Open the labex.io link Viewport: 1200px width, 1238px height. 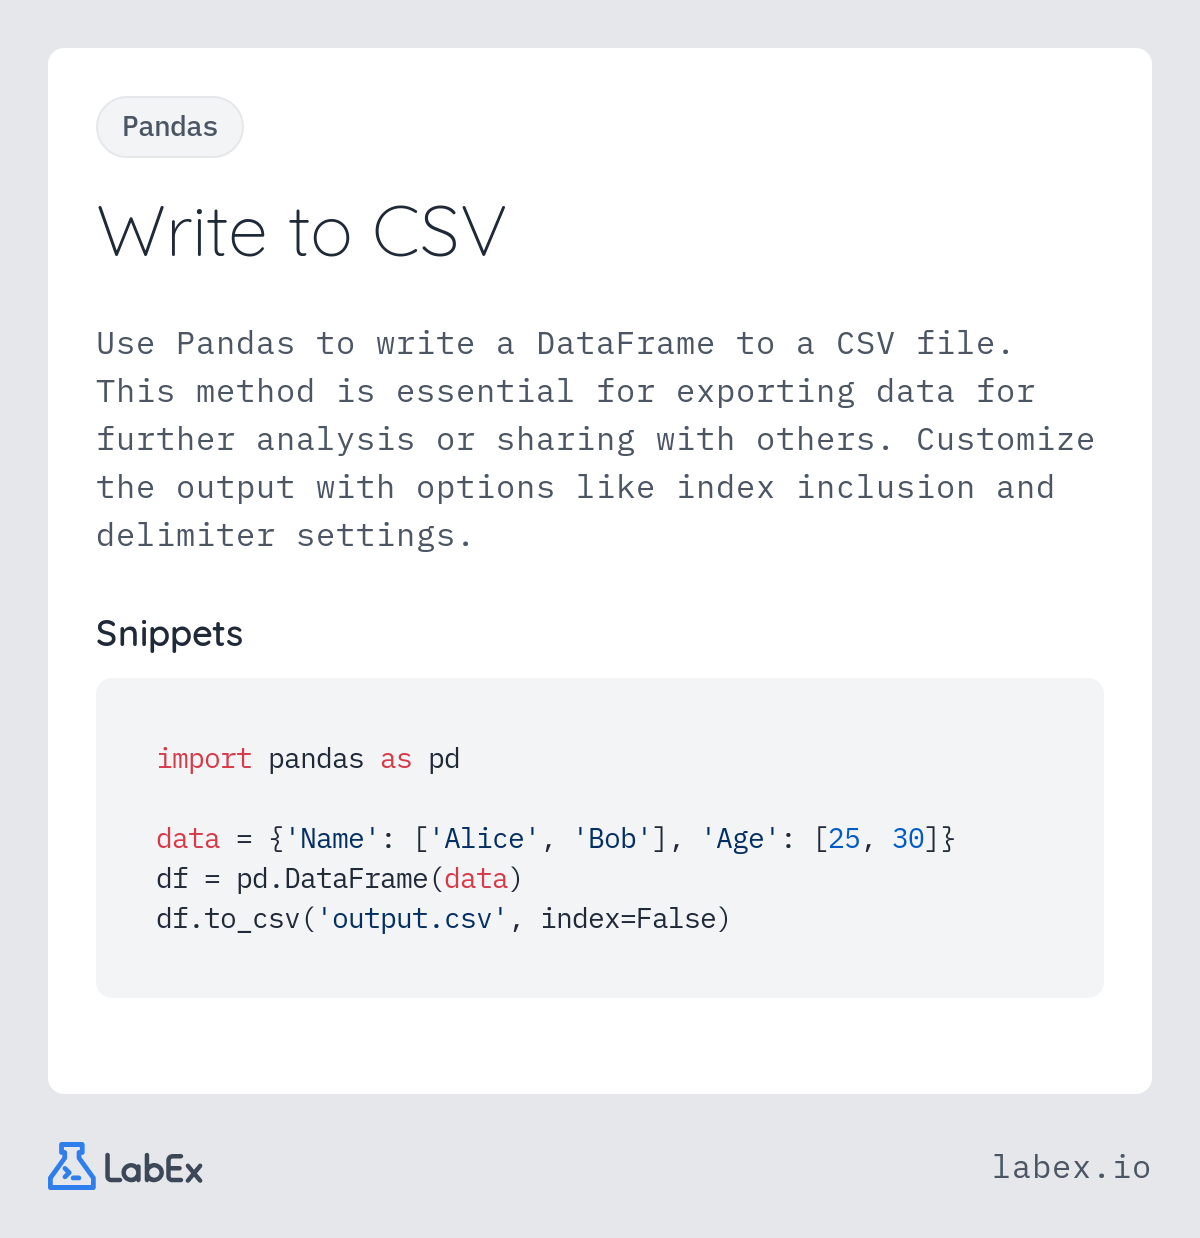(1071, 1167)
